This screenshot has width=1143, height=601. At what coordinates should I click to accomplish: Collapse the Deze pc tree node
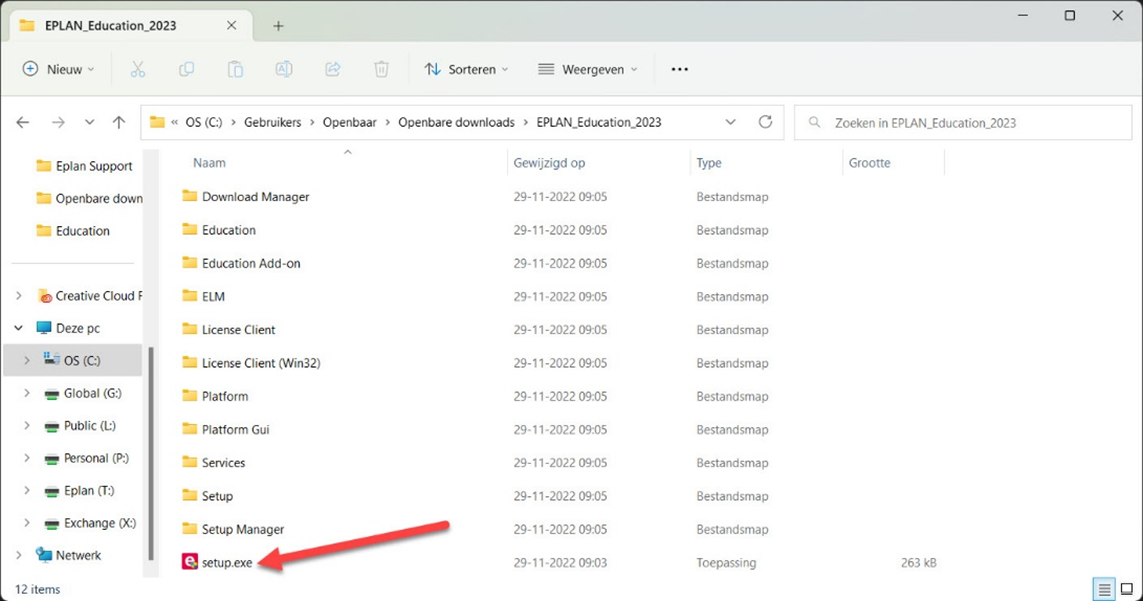[19, 328]
